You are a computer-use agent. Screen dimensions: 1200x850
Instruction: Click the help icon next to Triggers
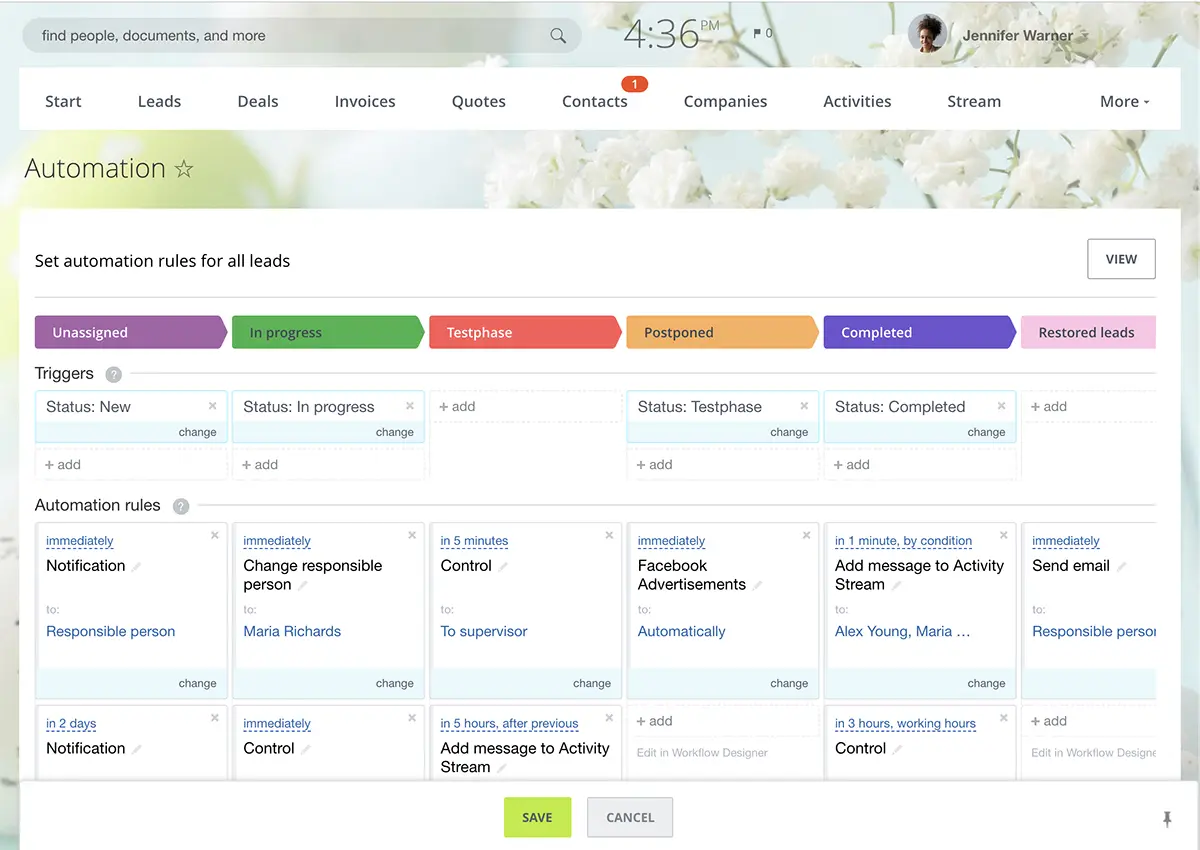[x=114, y=375]
